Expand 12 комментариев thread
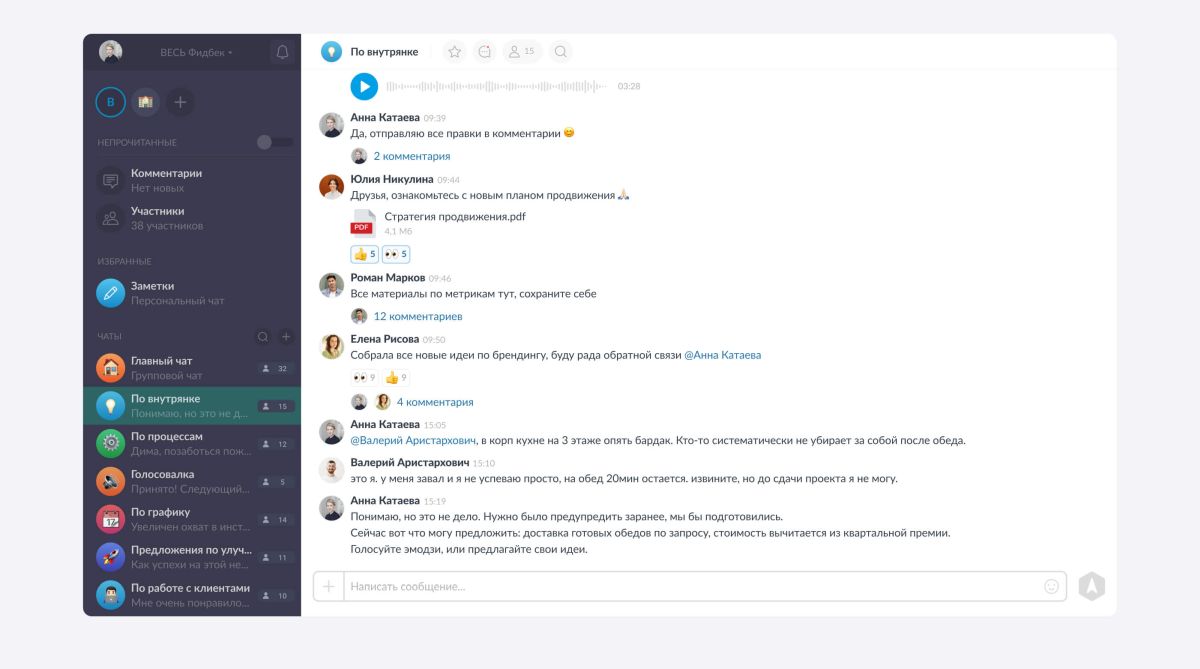Screen dimensions: 1200x669 pos(418,316)
